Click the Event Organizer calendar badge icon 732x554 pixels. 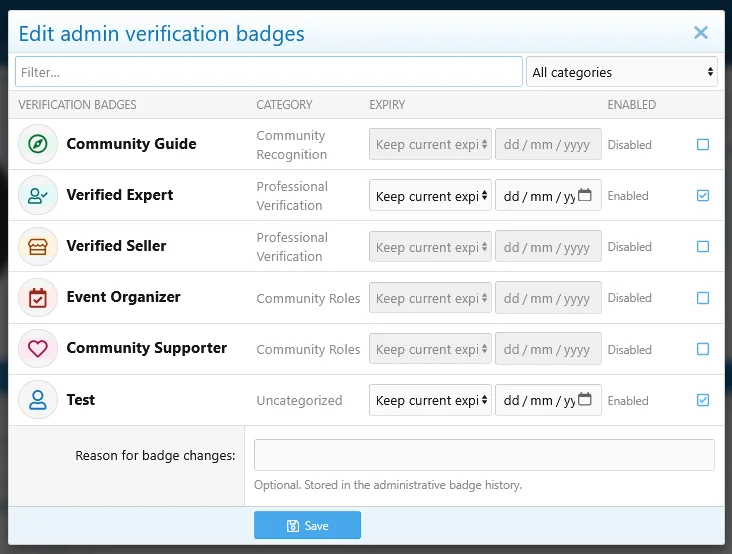pyautogui.click(x=38, y=298)
